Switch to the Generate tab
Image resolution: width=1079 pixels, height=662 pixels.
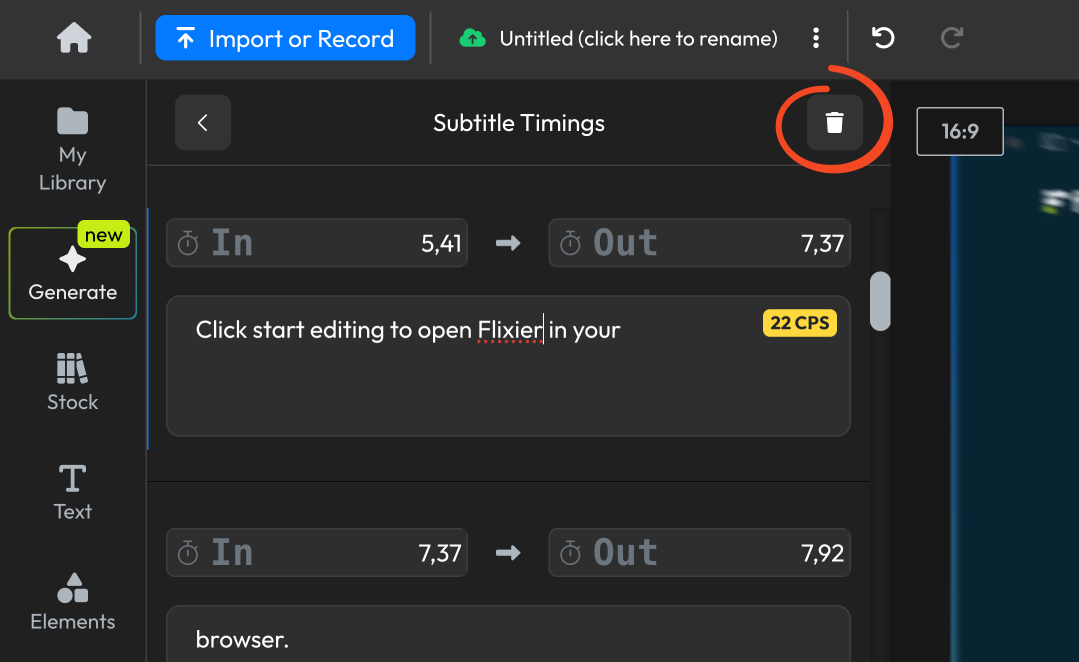[x=72, y=273]
